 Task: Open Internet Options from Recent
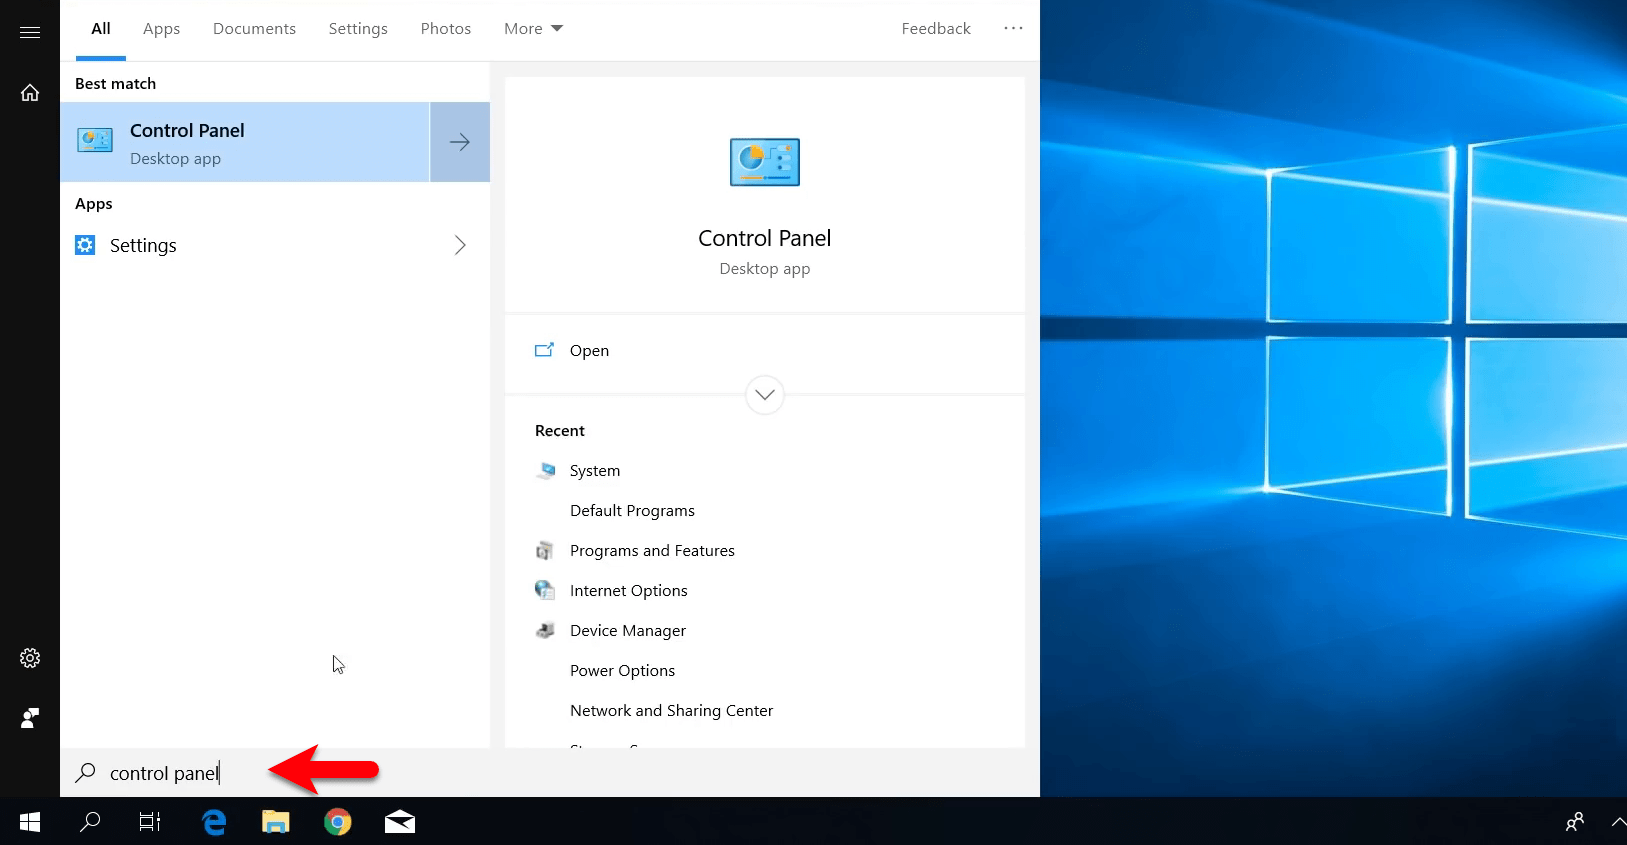pos(629,590)
